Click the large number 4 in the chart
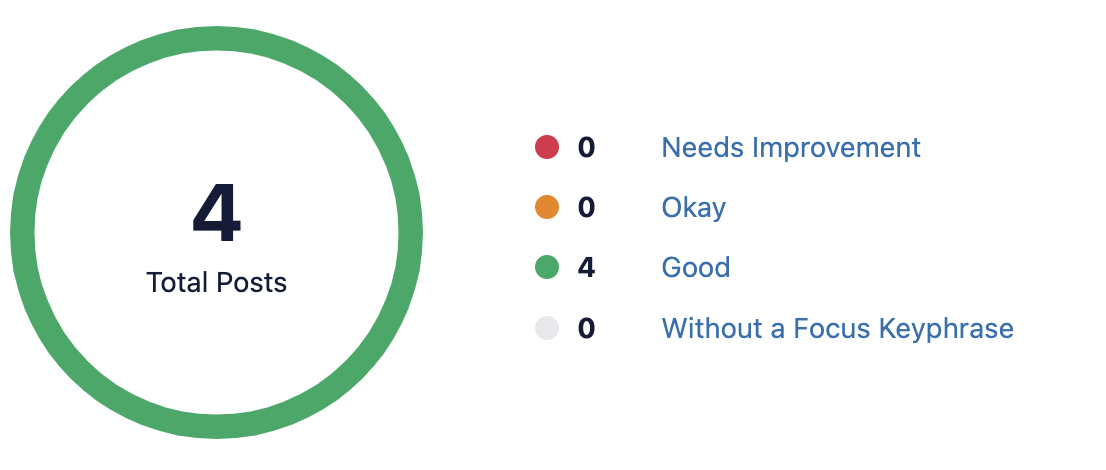1106x470 pixels. tap(217, 213)
